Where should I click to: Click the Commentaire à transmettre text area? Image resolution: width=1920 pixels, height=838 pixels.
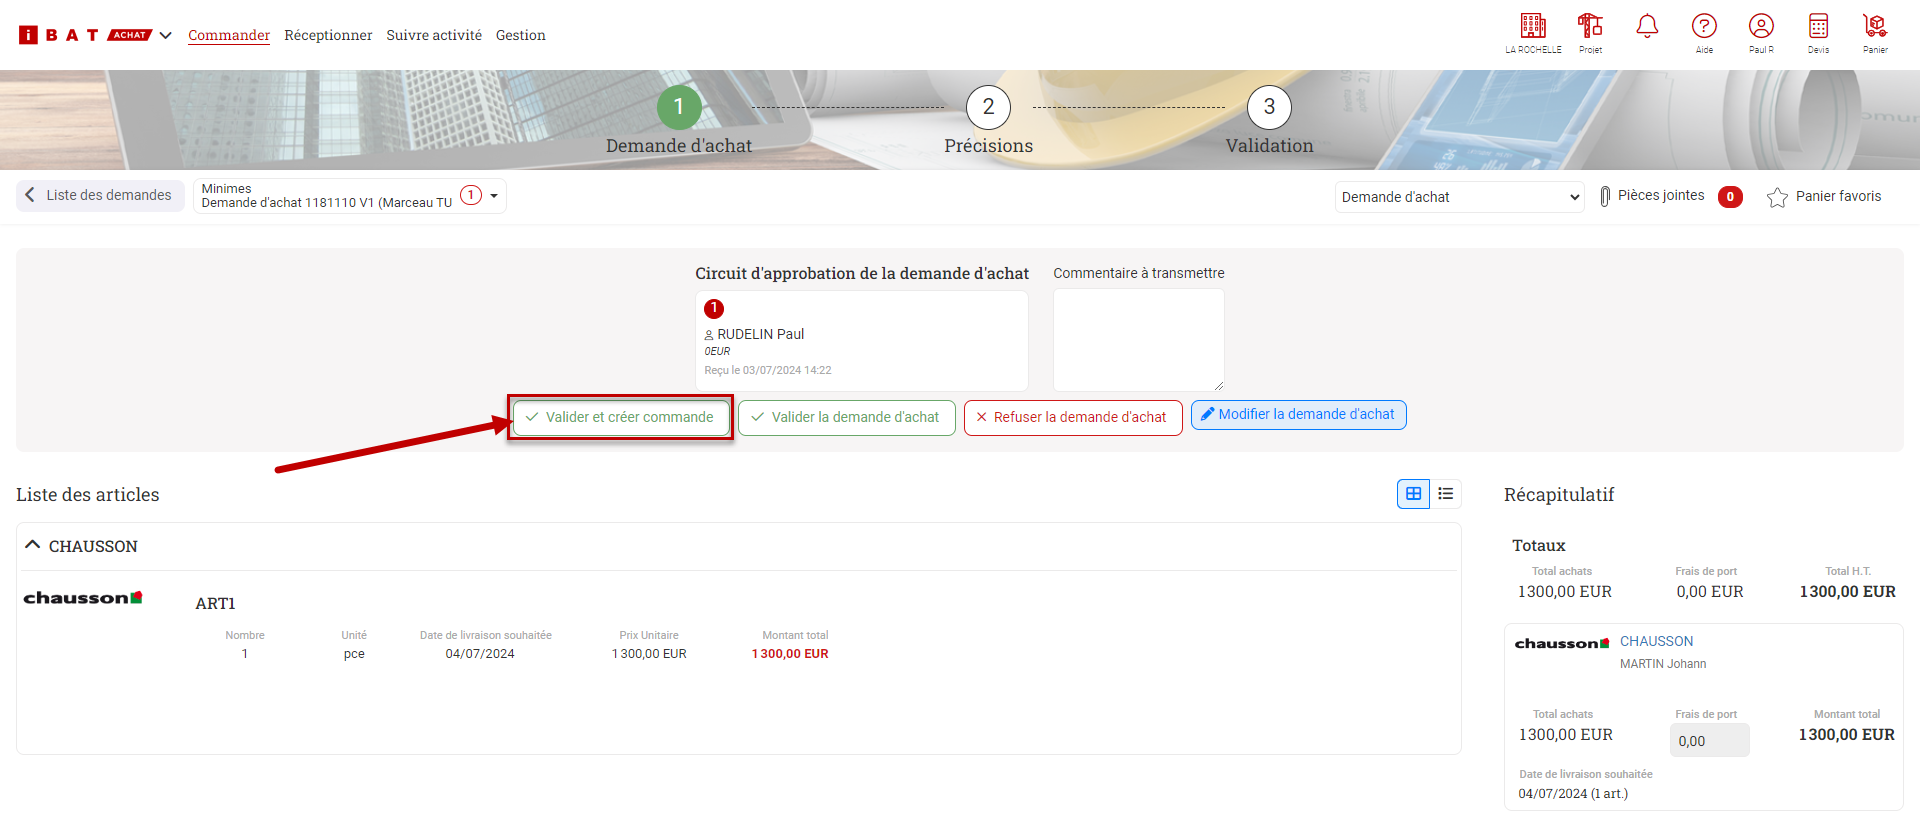tap(1138, 340)
